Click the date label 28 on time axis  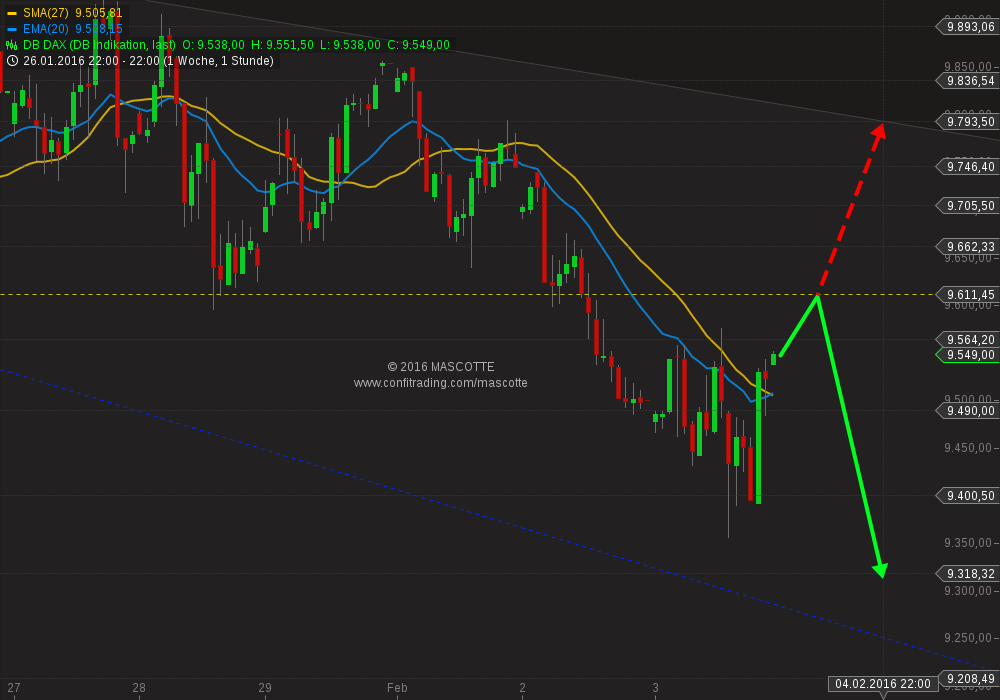click(139, 688)
